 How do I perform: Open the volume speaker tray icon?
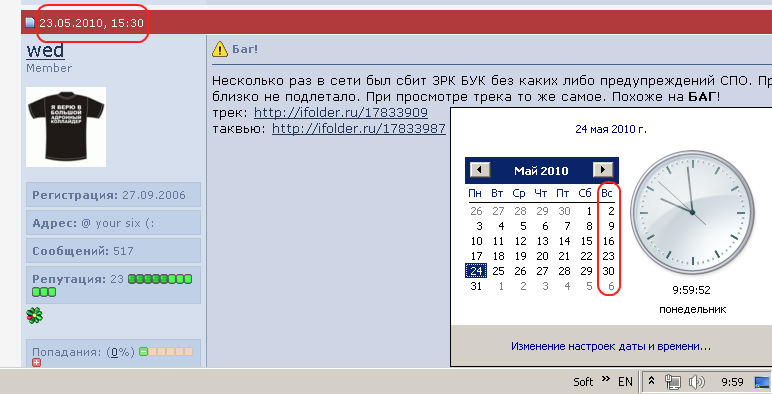coord(696,382)
